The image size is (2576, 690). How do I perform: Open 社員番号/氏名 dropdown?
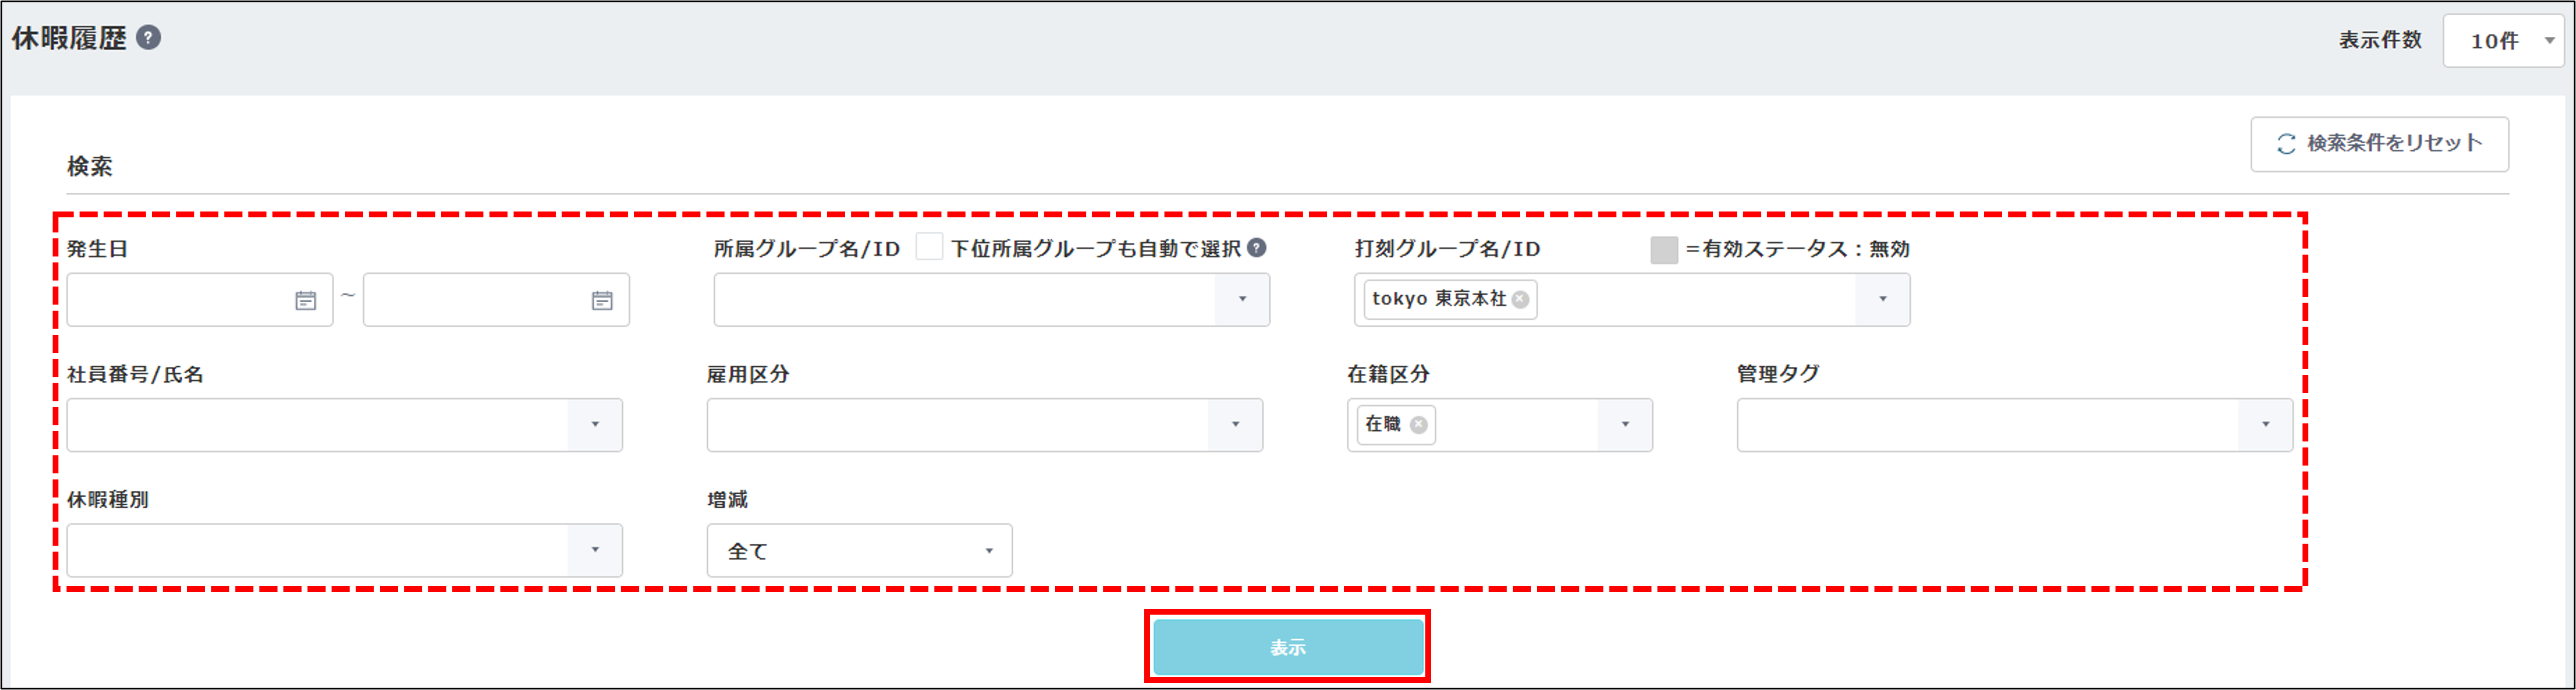(x=595, y=425)
